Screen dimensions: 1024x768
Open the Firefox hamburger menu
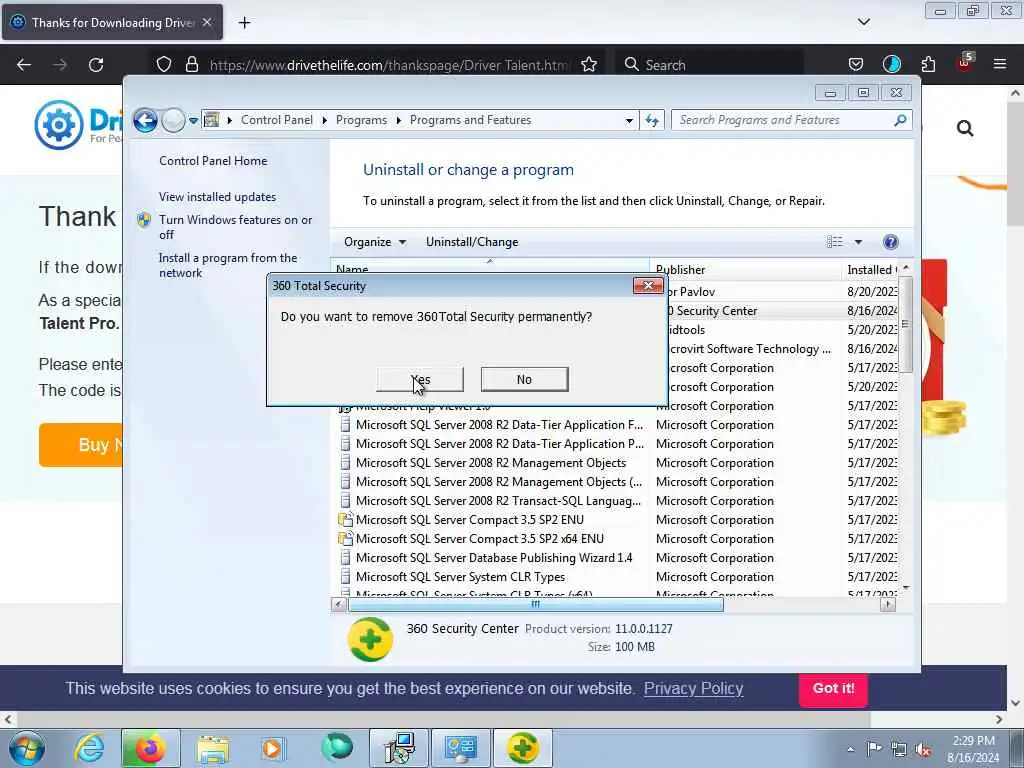coord(1000,65)
